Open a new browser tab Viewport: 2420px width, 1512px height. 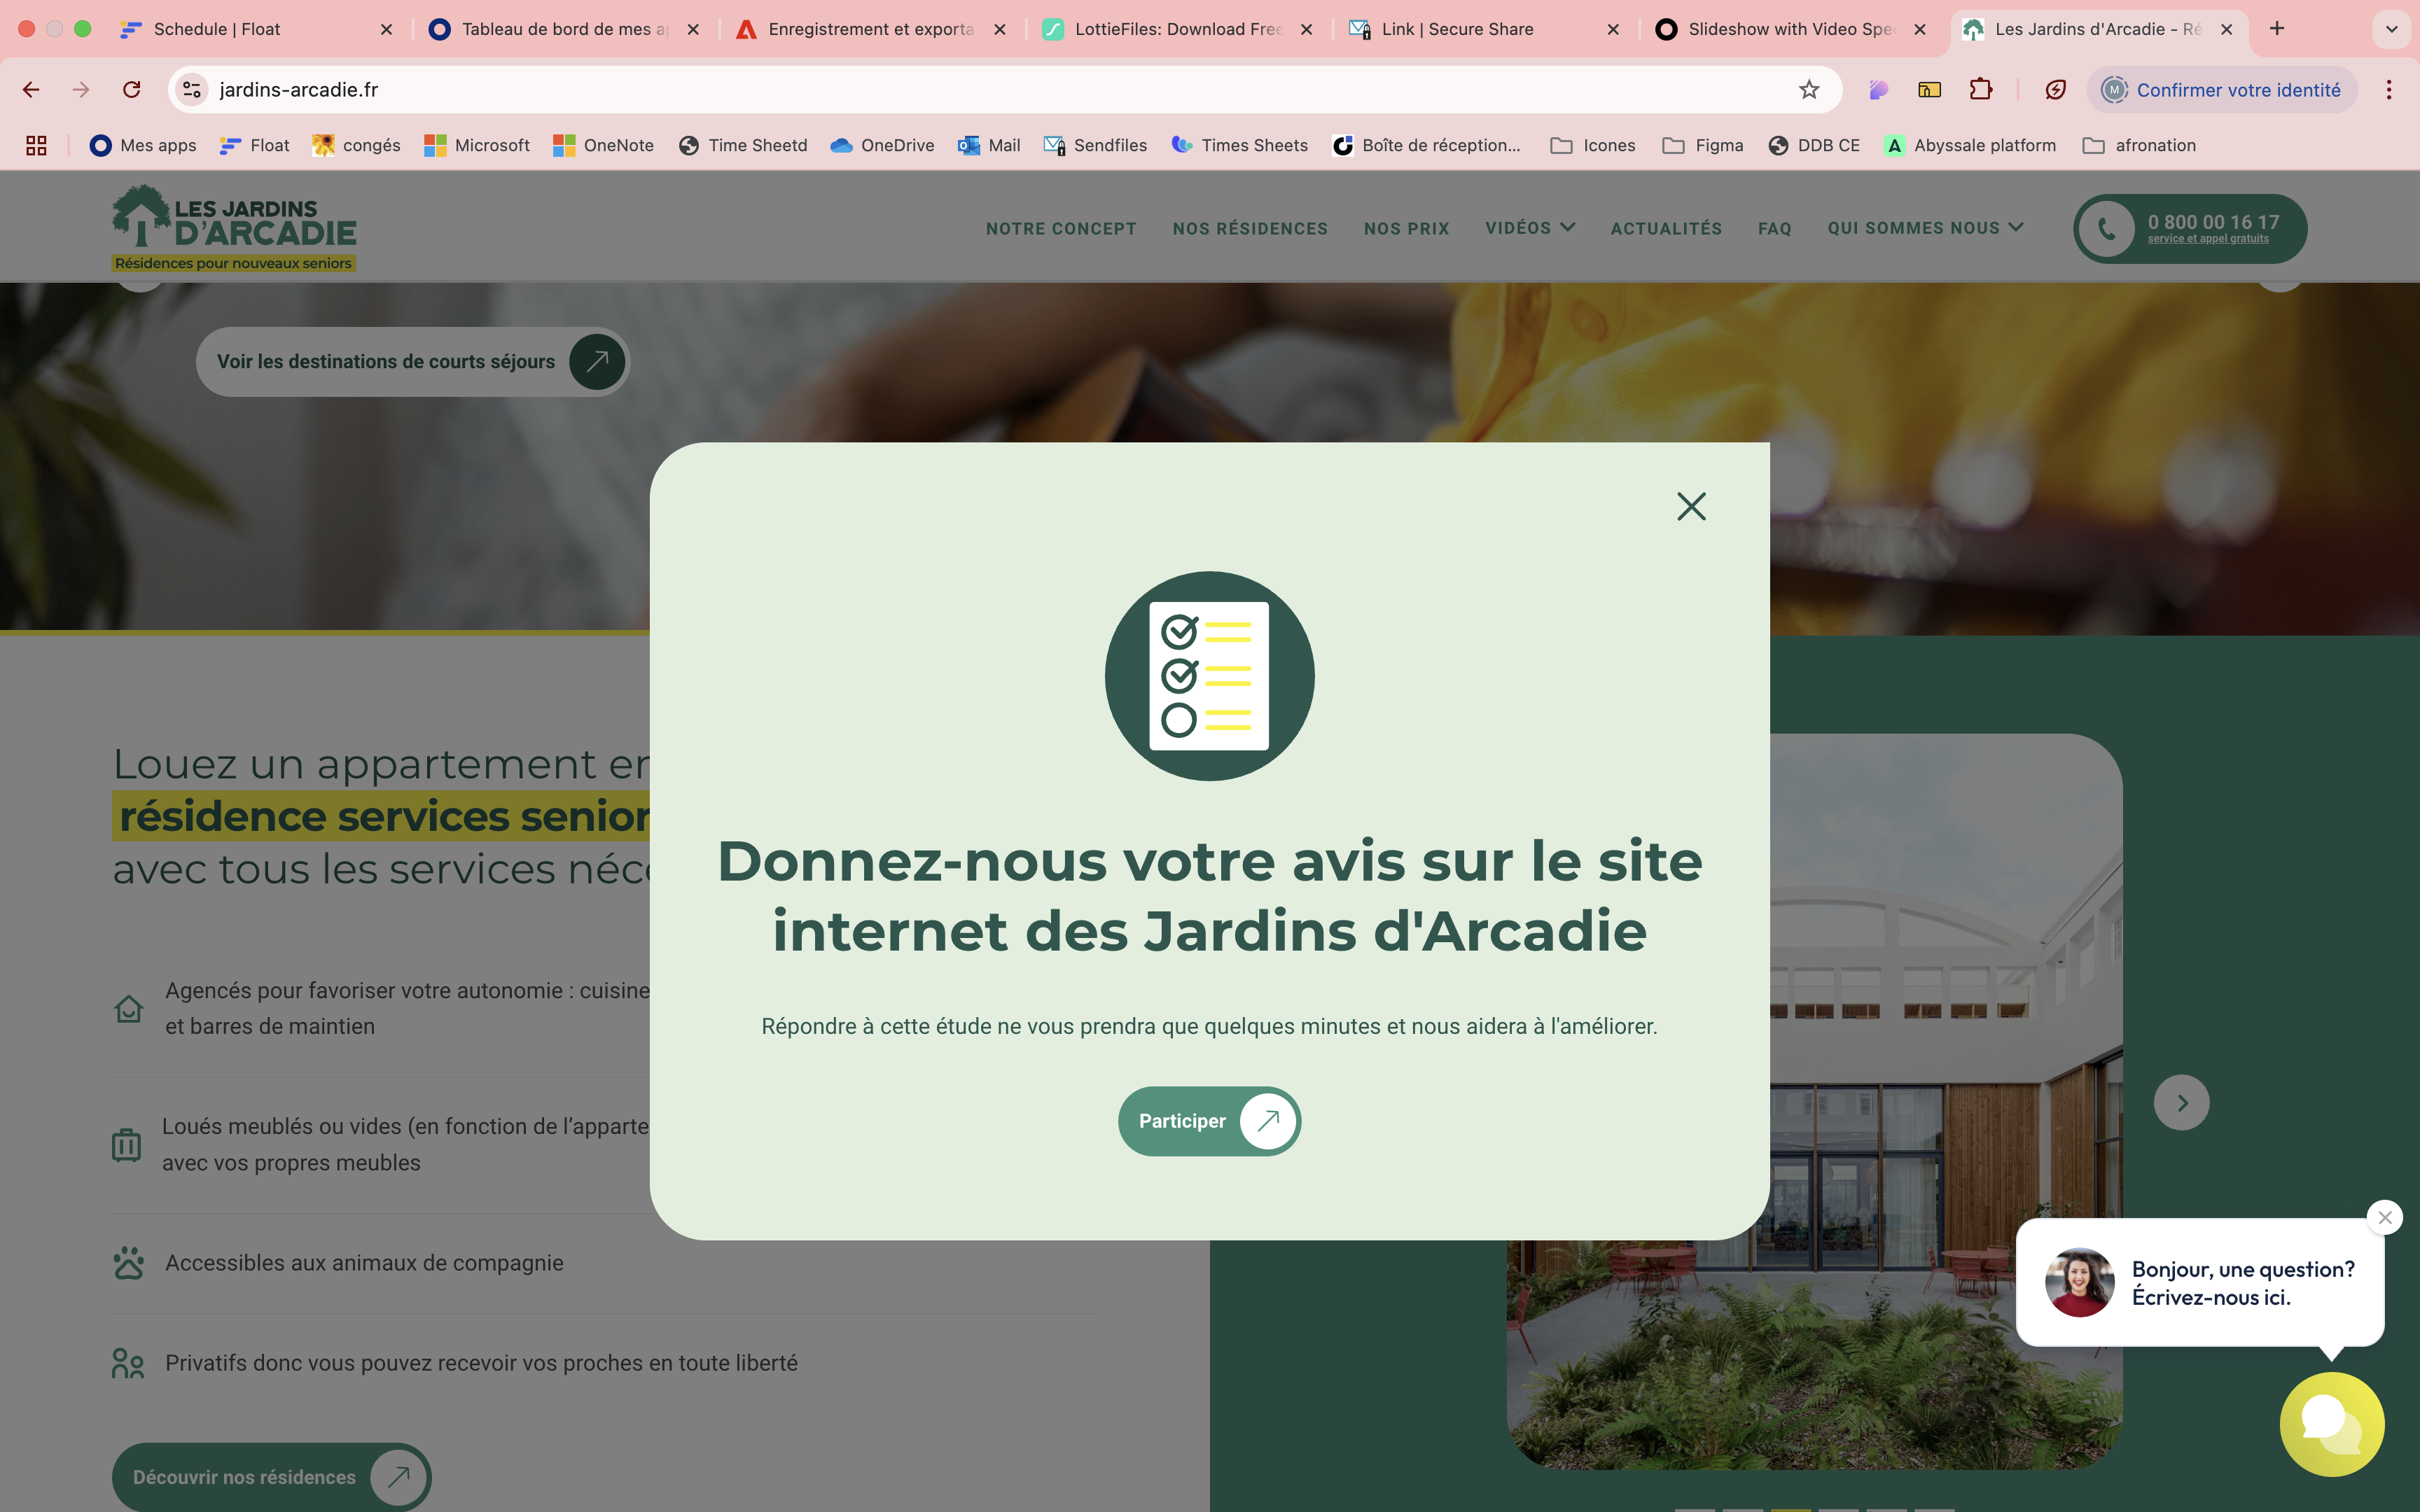2277,29
